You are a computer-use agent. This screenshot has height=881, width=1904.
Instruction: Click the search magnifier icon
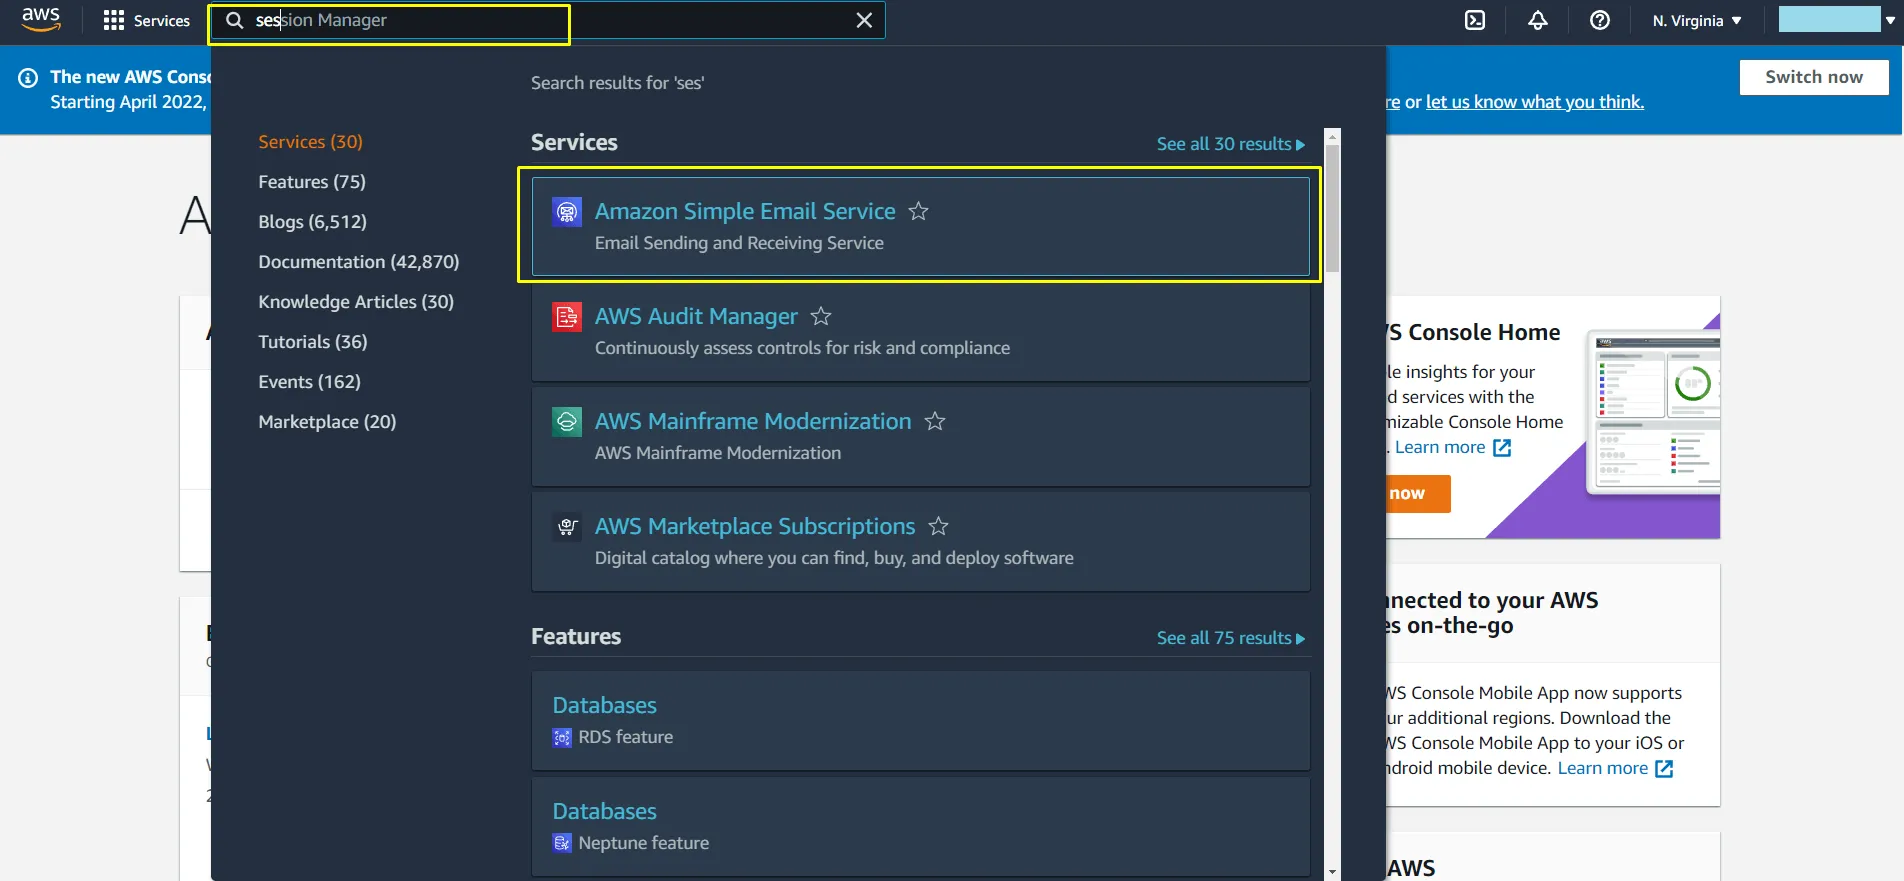[234, 20]
